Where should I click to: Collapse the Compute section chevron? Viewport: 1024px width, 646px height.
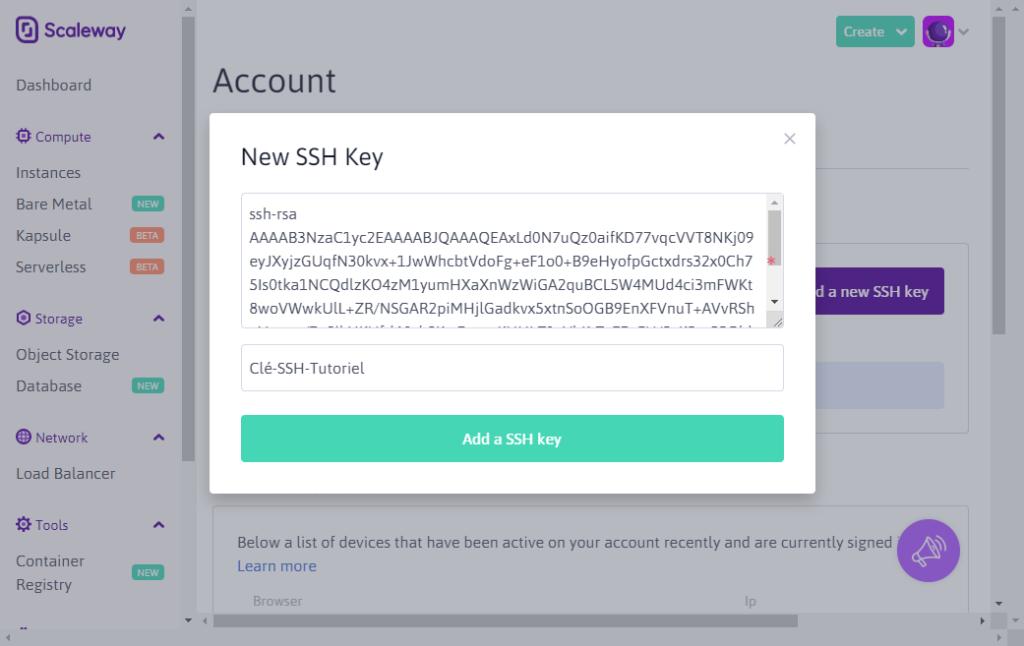point(159,137)
